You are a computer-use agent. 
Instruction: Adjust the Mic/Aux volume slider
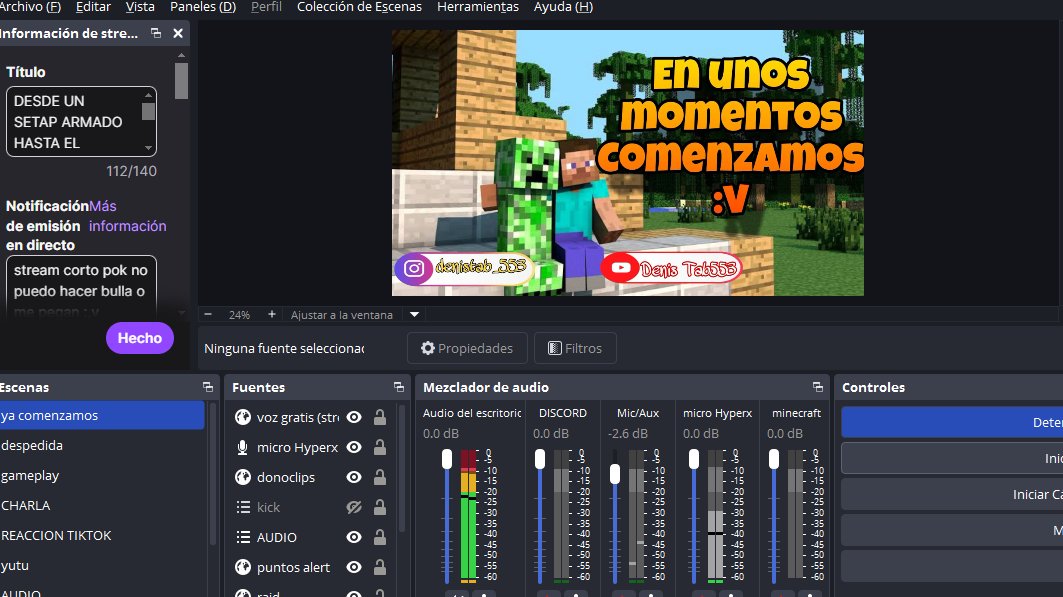615,474
